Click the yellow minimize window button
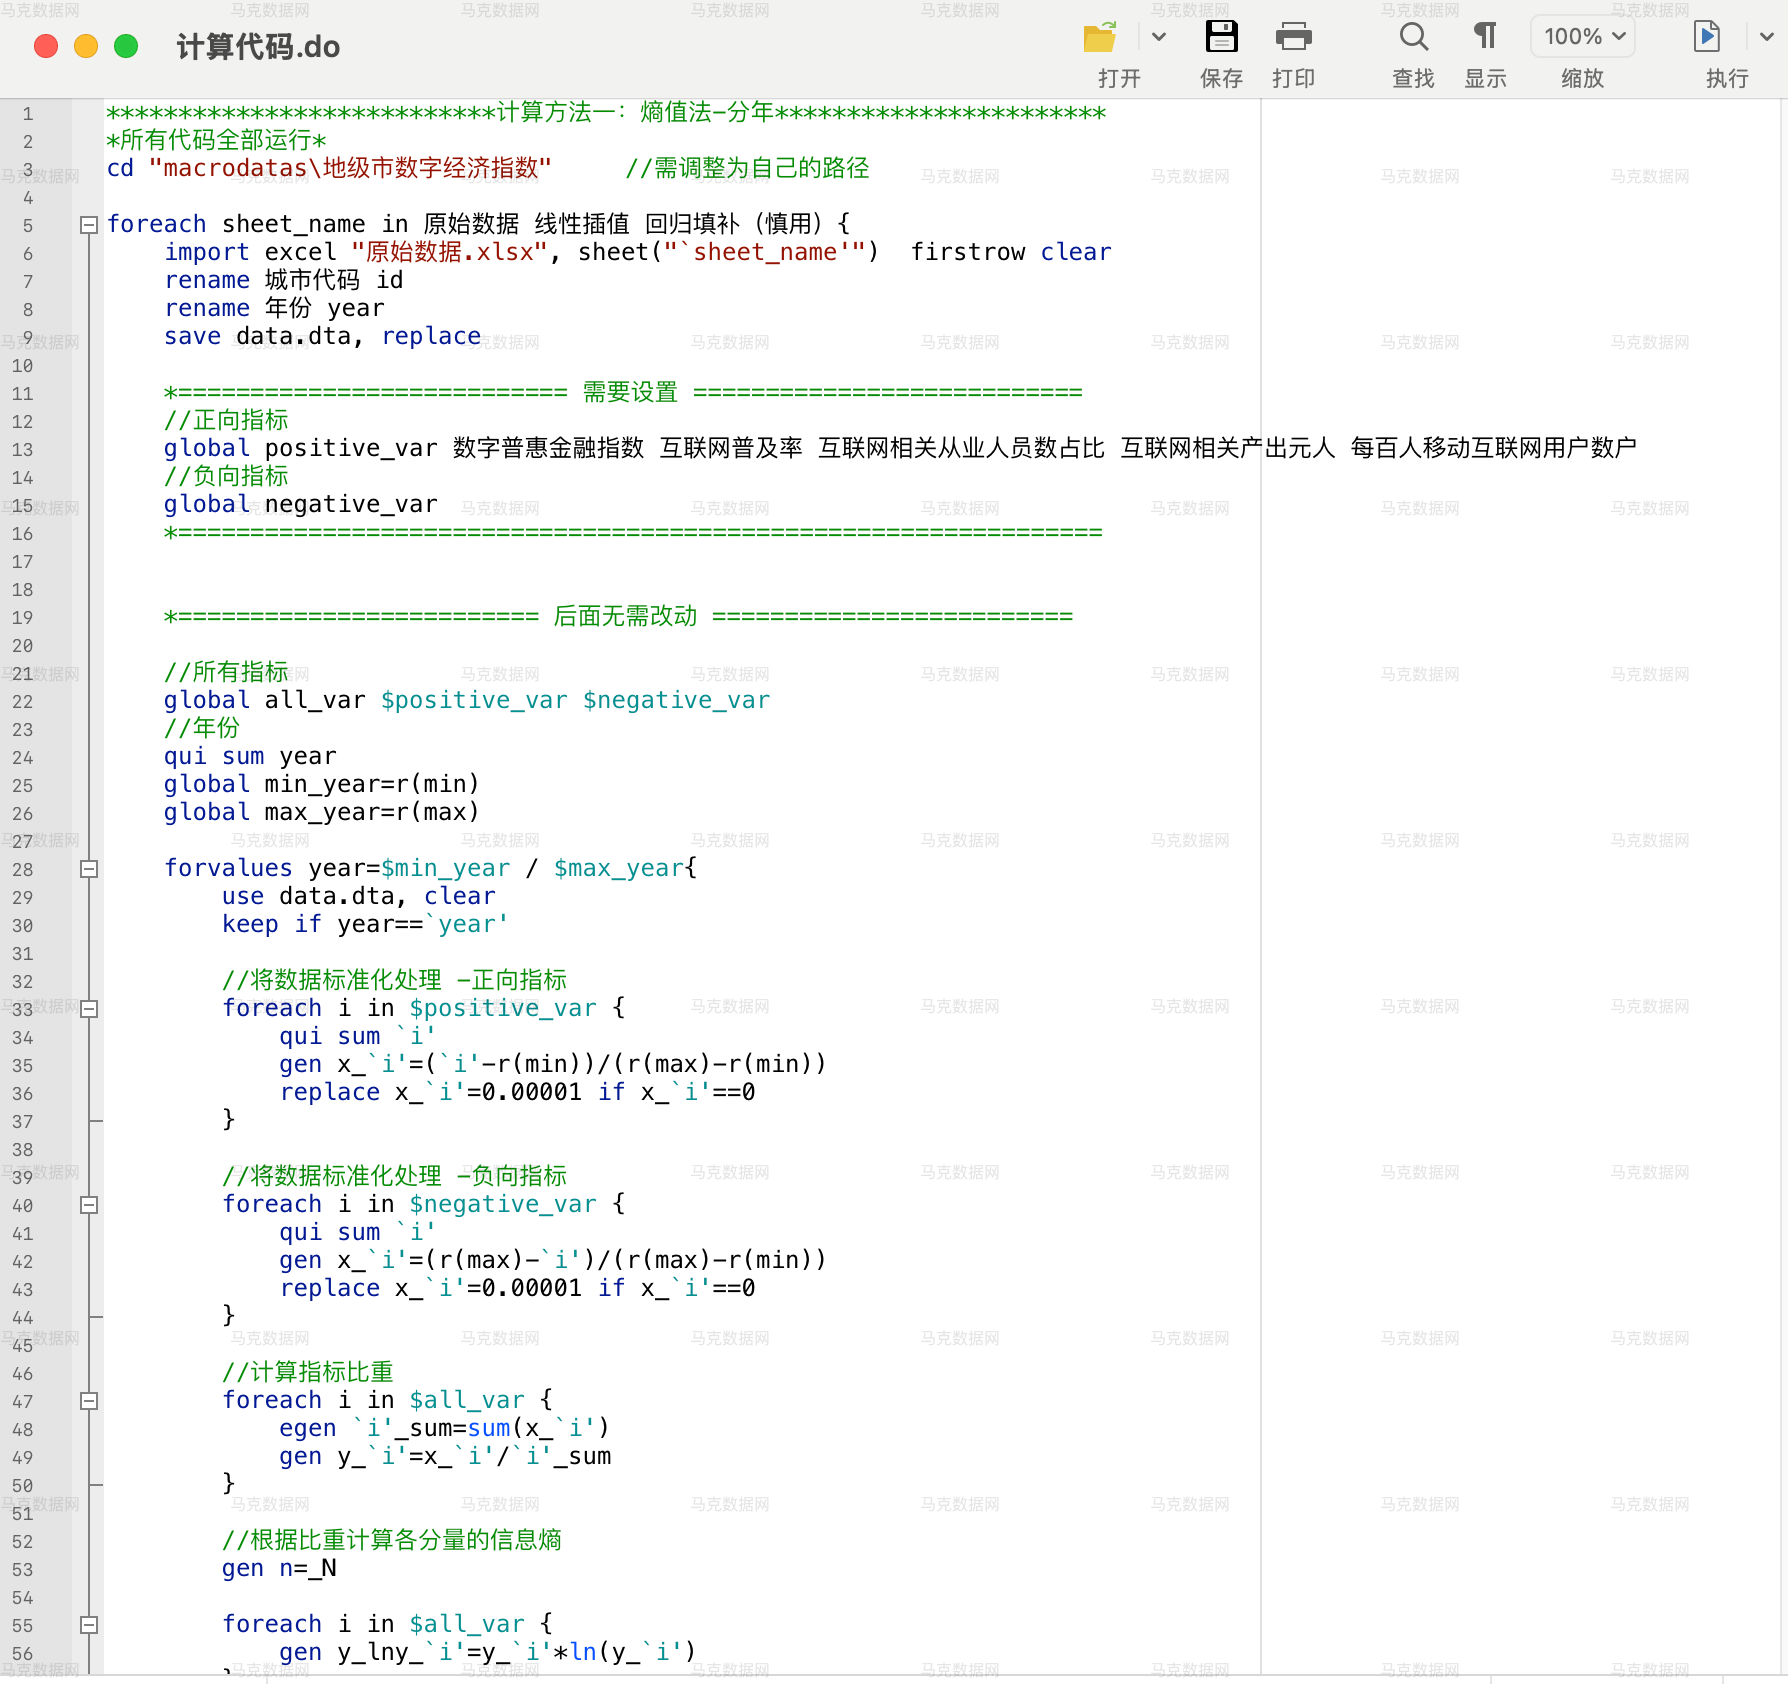 click(86, 47)
